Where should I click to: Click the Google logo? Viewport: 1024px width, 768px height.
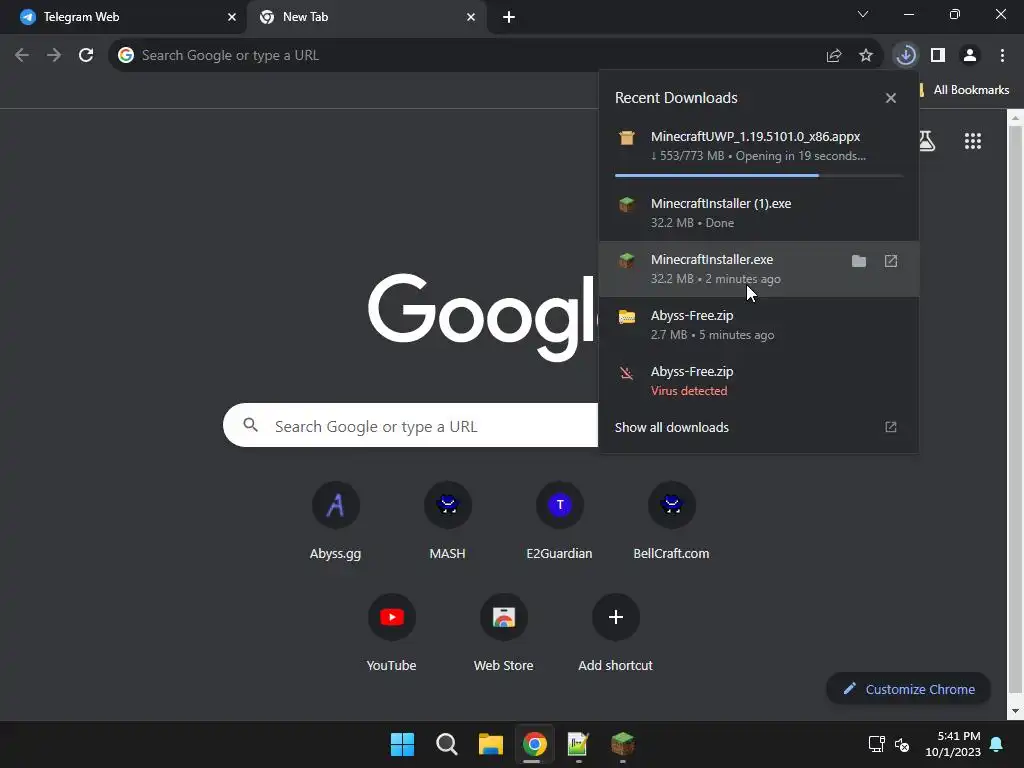(x=482, y=316)
